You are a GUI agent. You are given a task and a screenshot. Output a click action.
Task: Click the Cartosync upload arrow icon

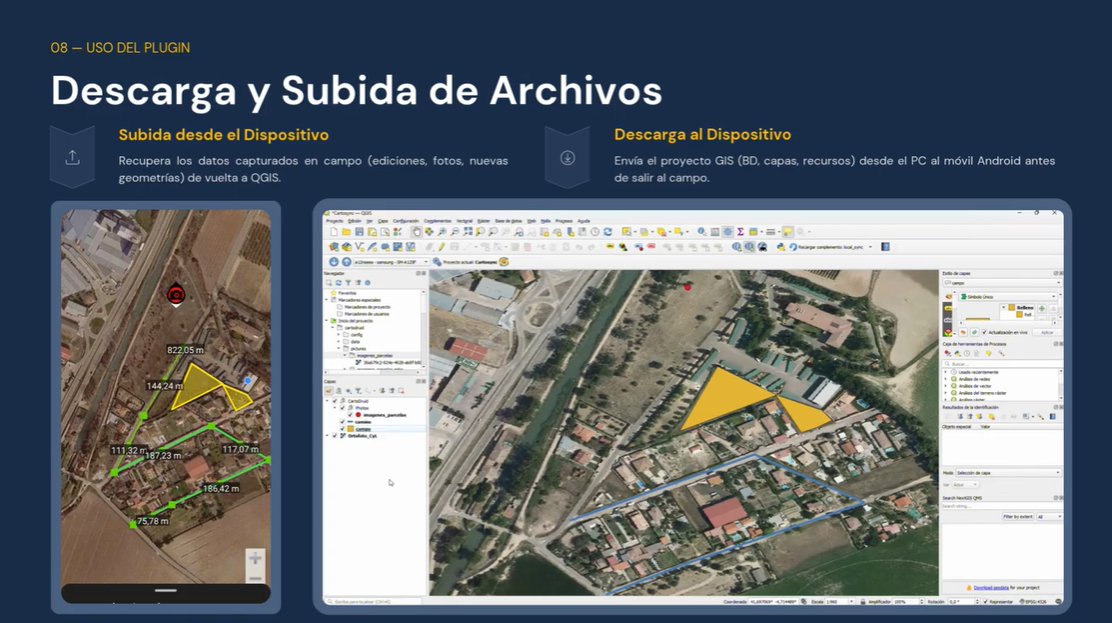tap(347, 262)
